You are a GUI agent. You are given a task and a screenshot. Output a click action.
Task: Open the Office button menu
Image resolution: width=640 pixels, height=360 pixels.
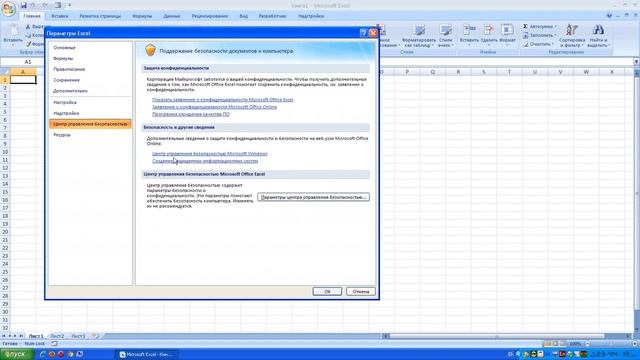[x=9, y=9]
